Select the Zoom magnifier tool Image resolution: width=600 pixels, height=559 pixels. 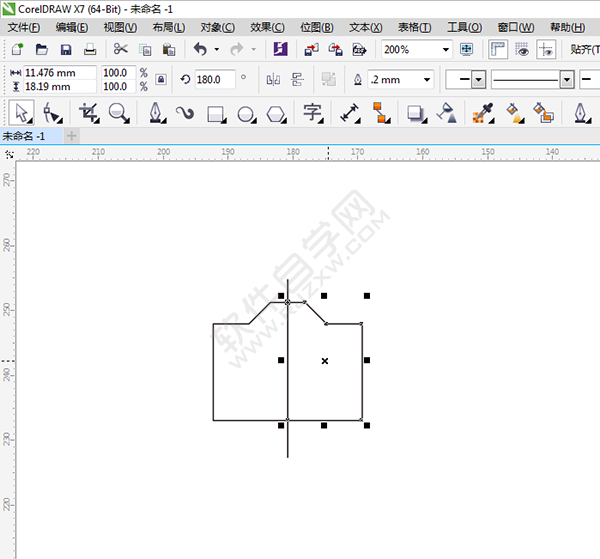click(119, 113)
